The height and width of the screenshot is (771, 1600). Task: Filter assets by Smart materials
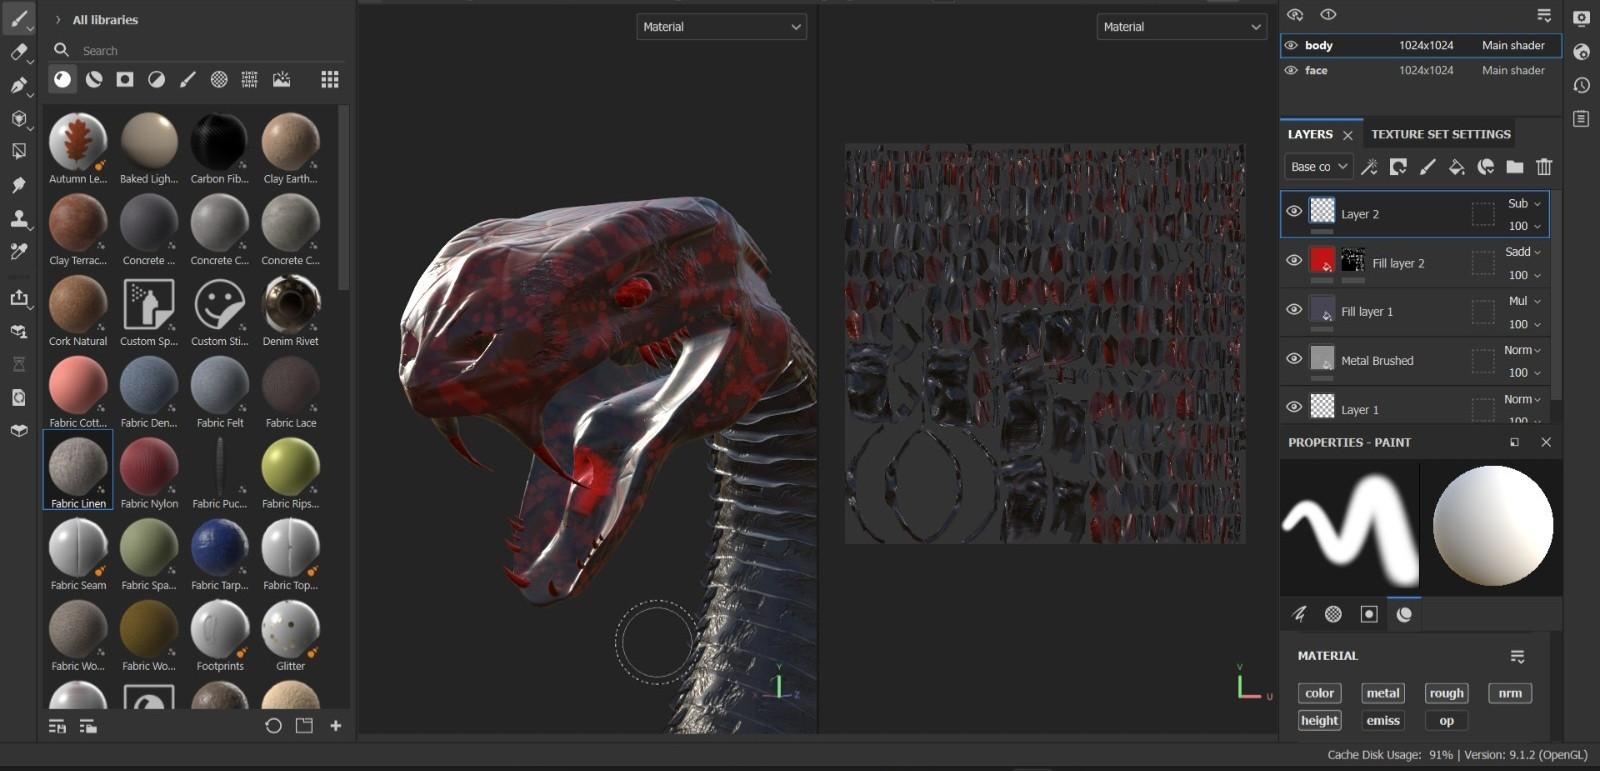pos(94,79)
